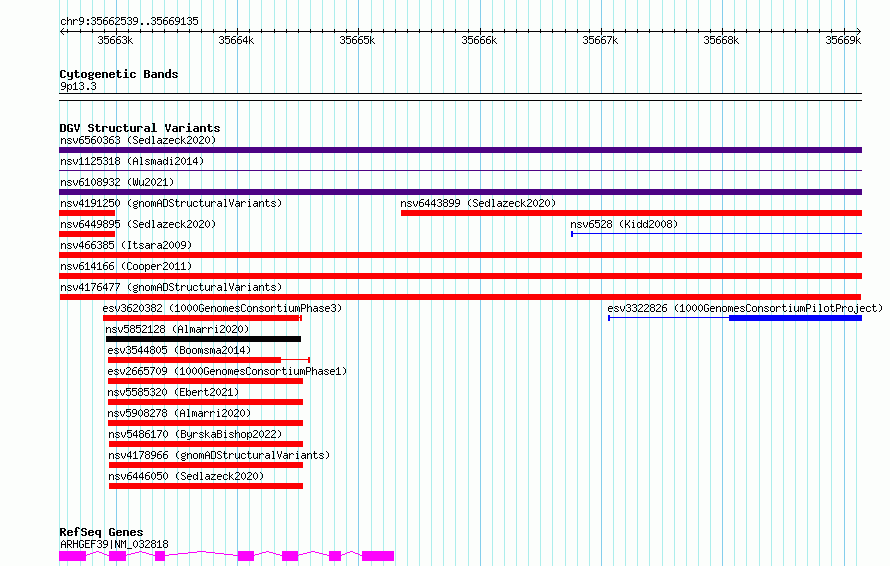Click nsv5585320 (Ebert2021) label
Image resolution: width=890 pixels, height=566 pixels.
pos(173,392)
